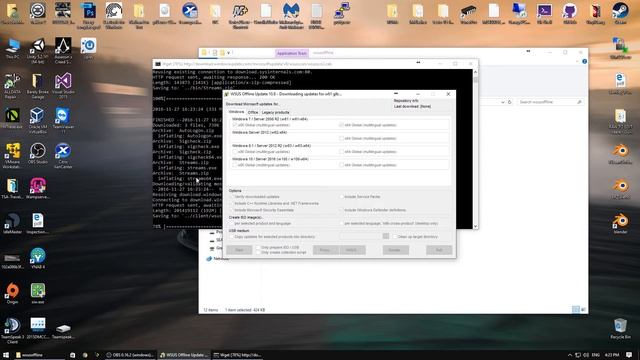This screenshot has width=640, height=360.
Task: Open the Recycle Bin
Action: [620, 329]
